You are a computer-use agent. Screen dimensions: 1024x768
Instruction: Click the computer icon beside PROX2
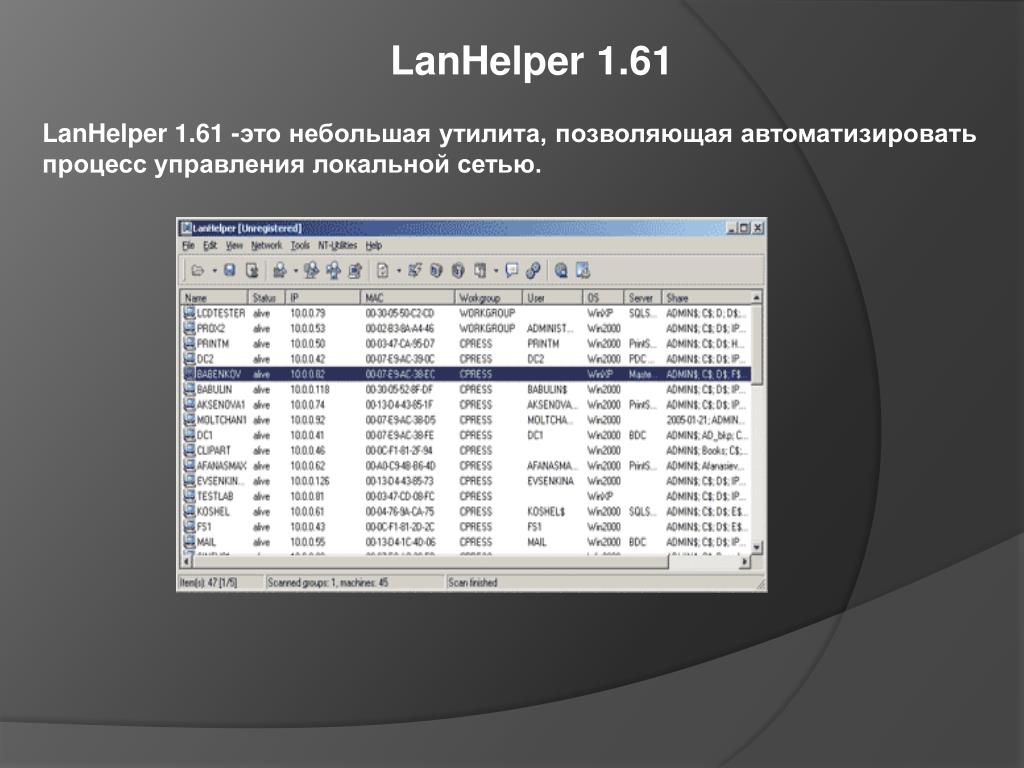[x=189, y=328]
